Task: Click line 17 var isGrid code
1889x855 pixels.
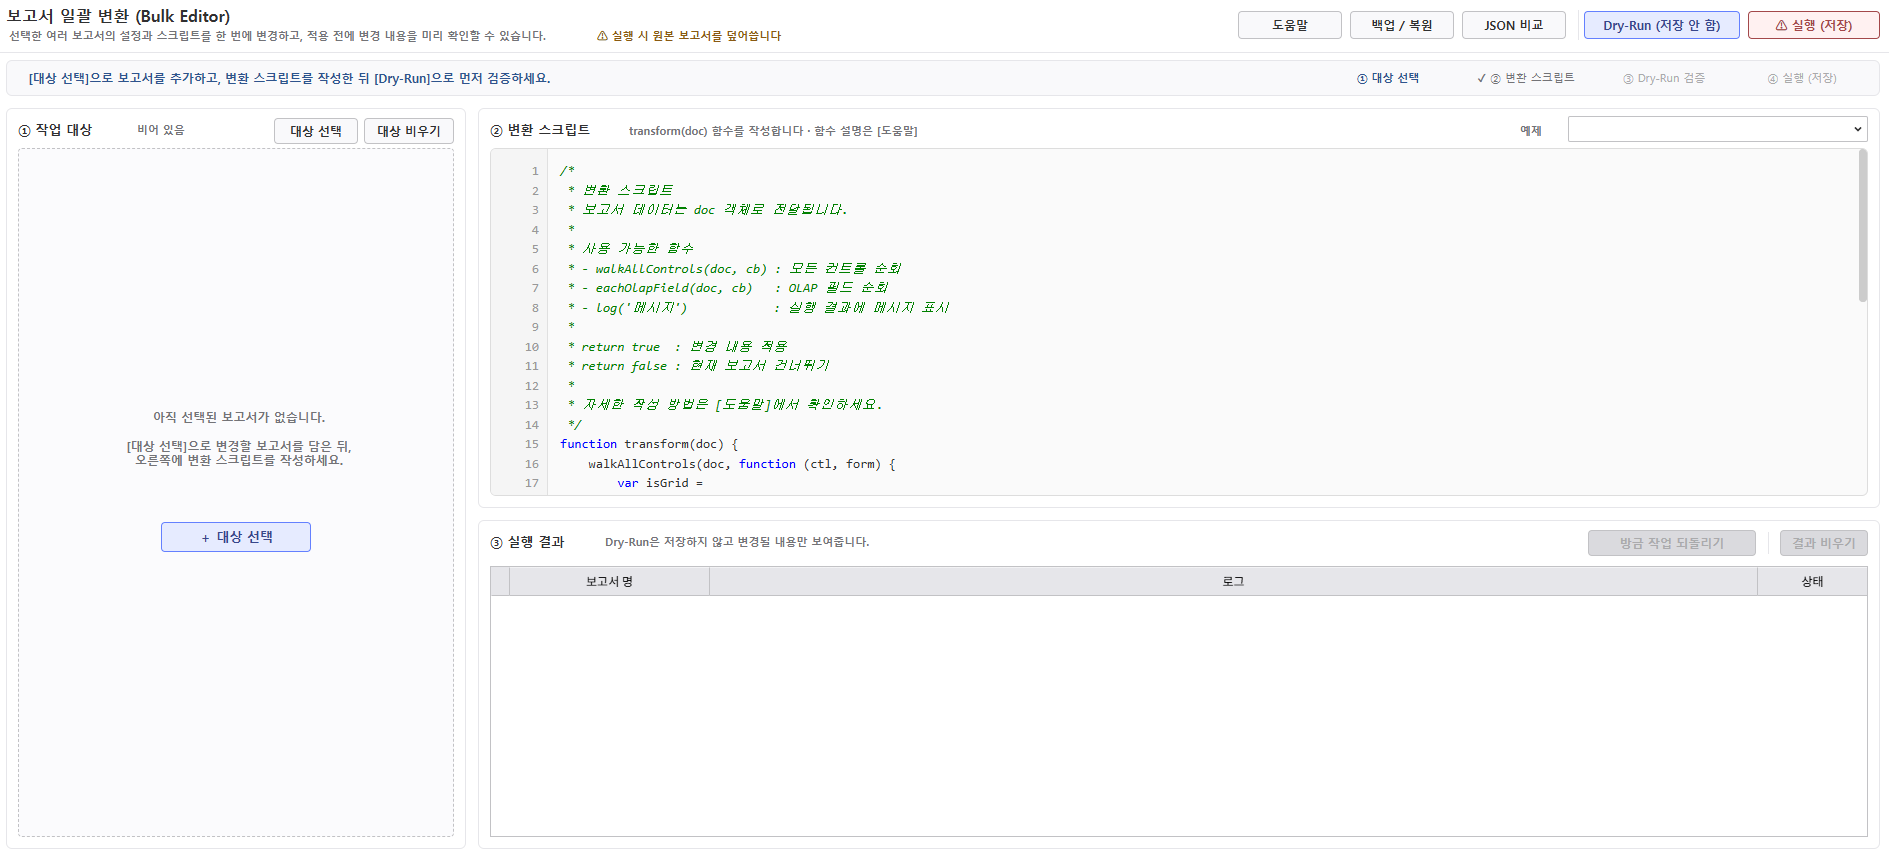Action: click(x=660, y=483)
